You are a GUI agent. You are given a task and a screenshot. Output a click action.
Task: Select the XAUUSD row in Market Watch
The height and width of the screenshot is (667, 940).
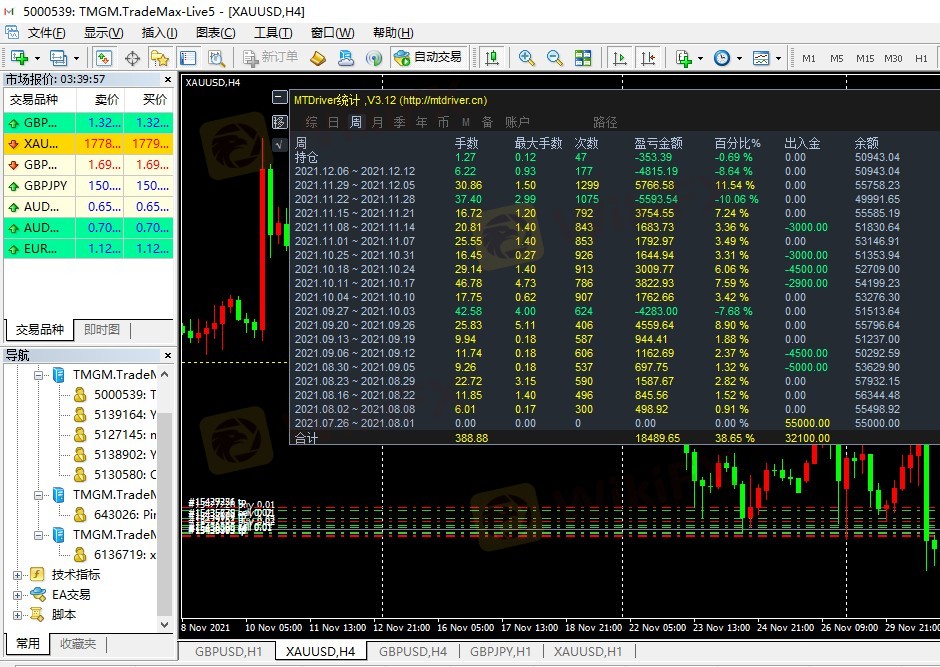pyautogui.click(x=88, y=144)
